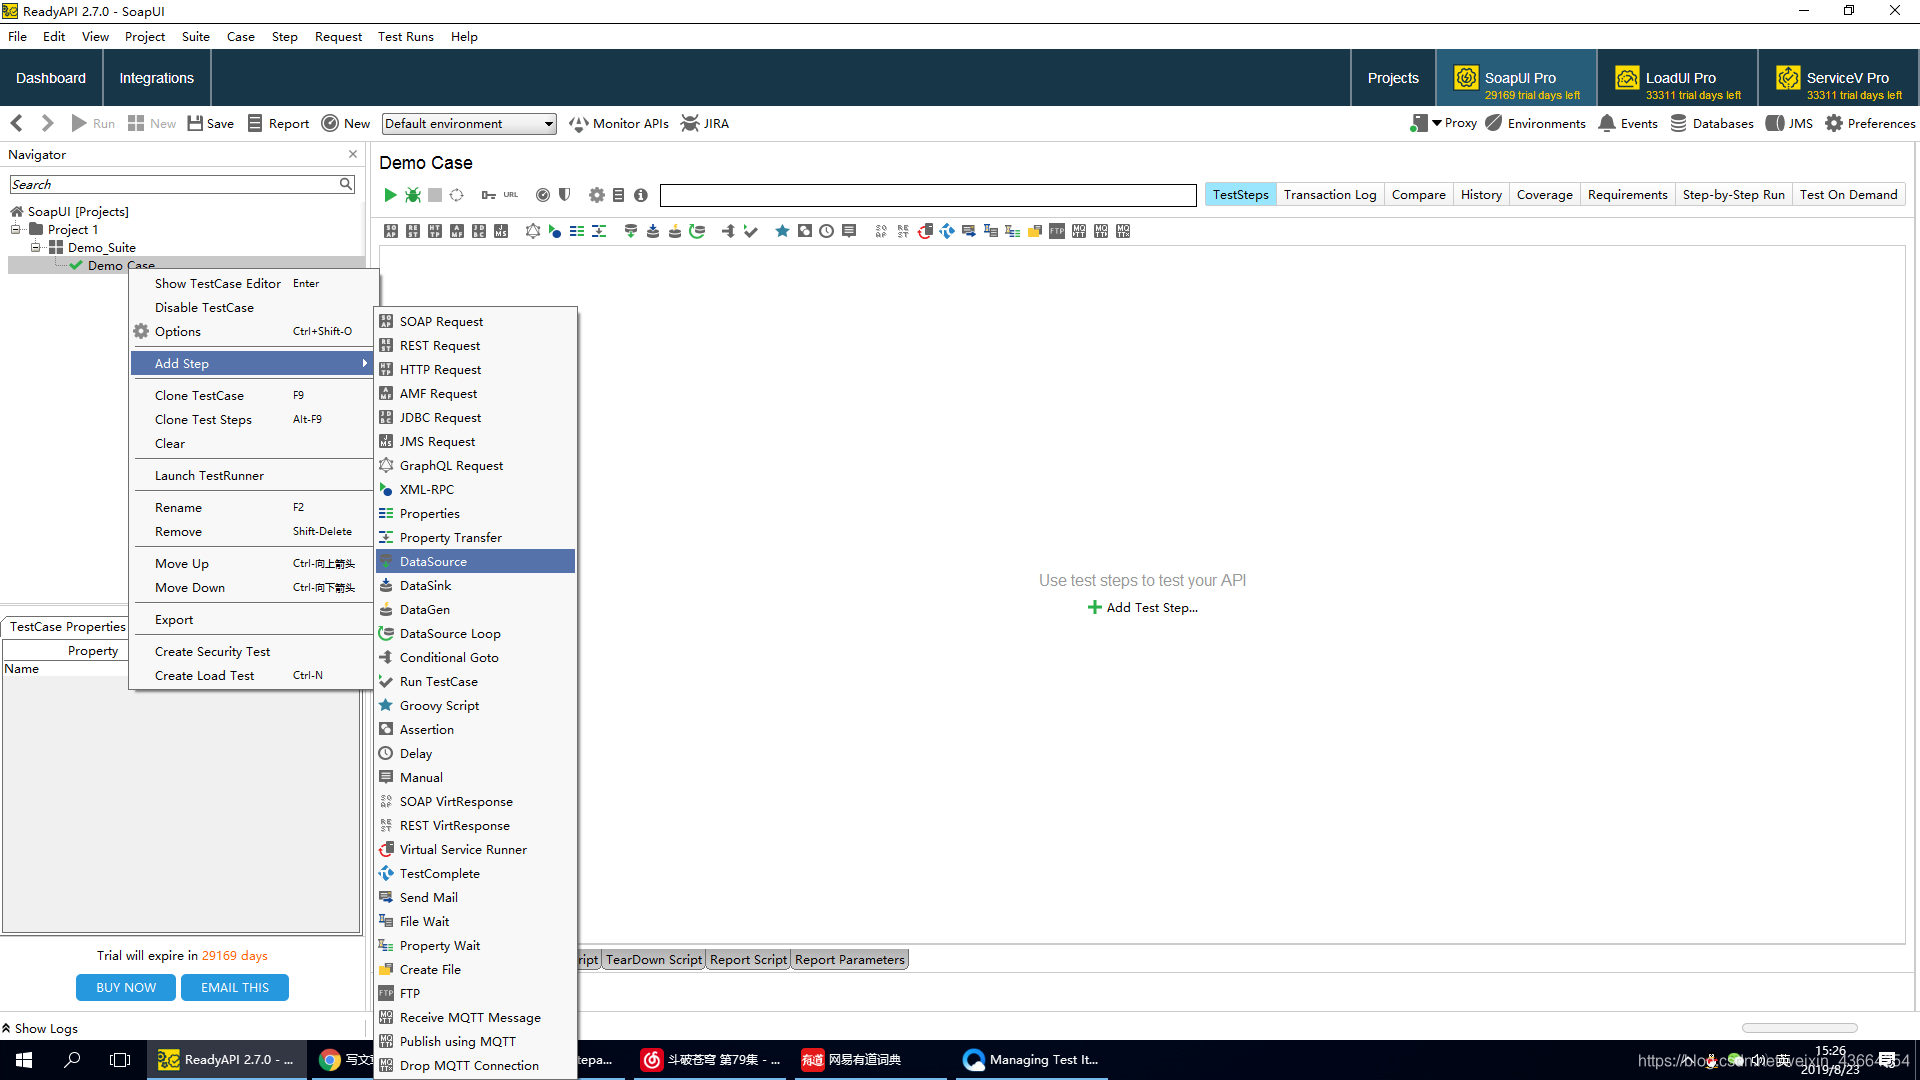
Task: Open the Proxy dropdown arrow
Action: 1437,123
